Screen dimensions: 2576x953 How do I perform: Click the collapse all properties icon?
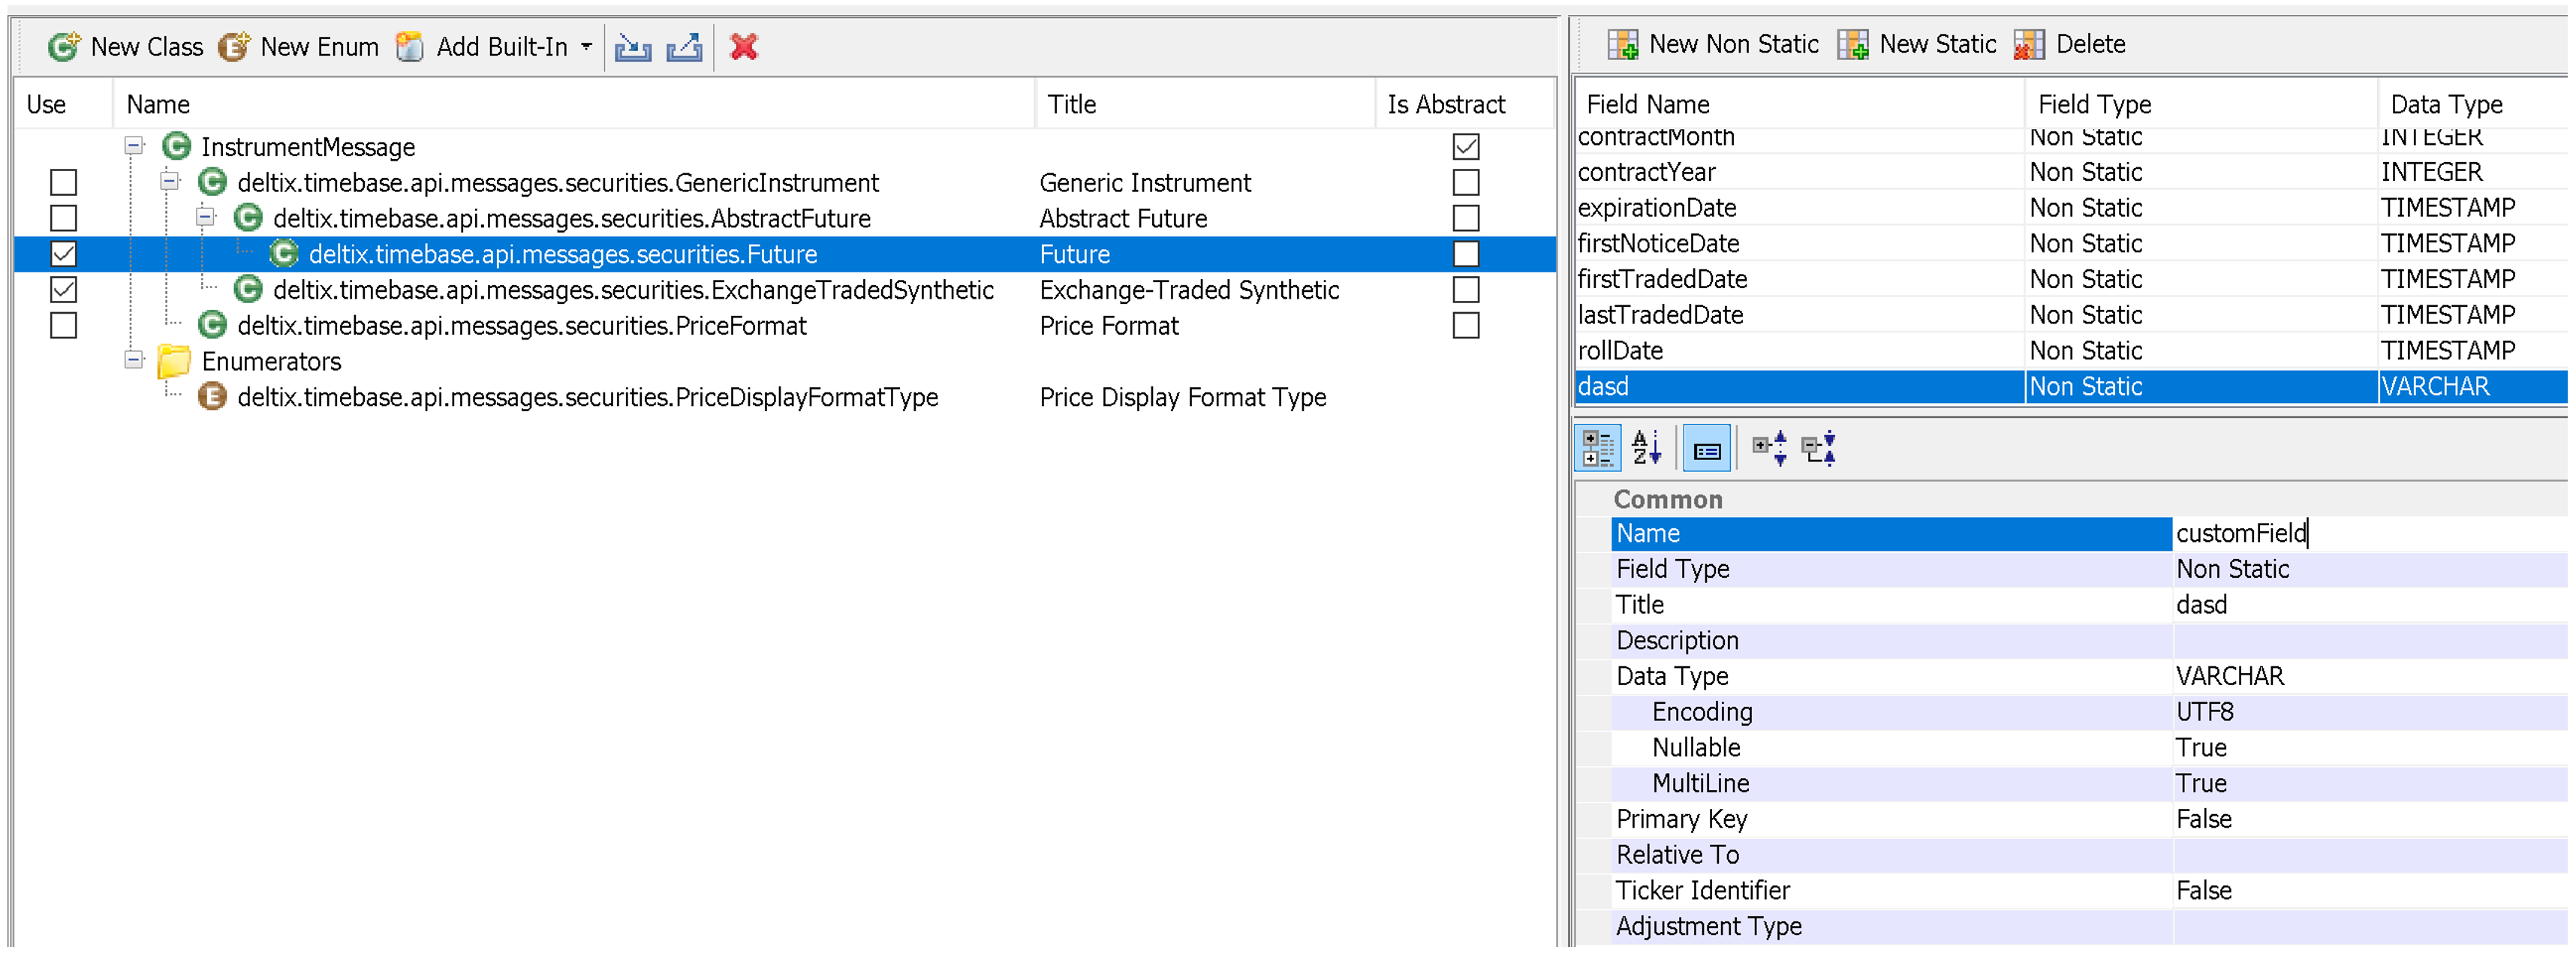[x=1818, y=448]
